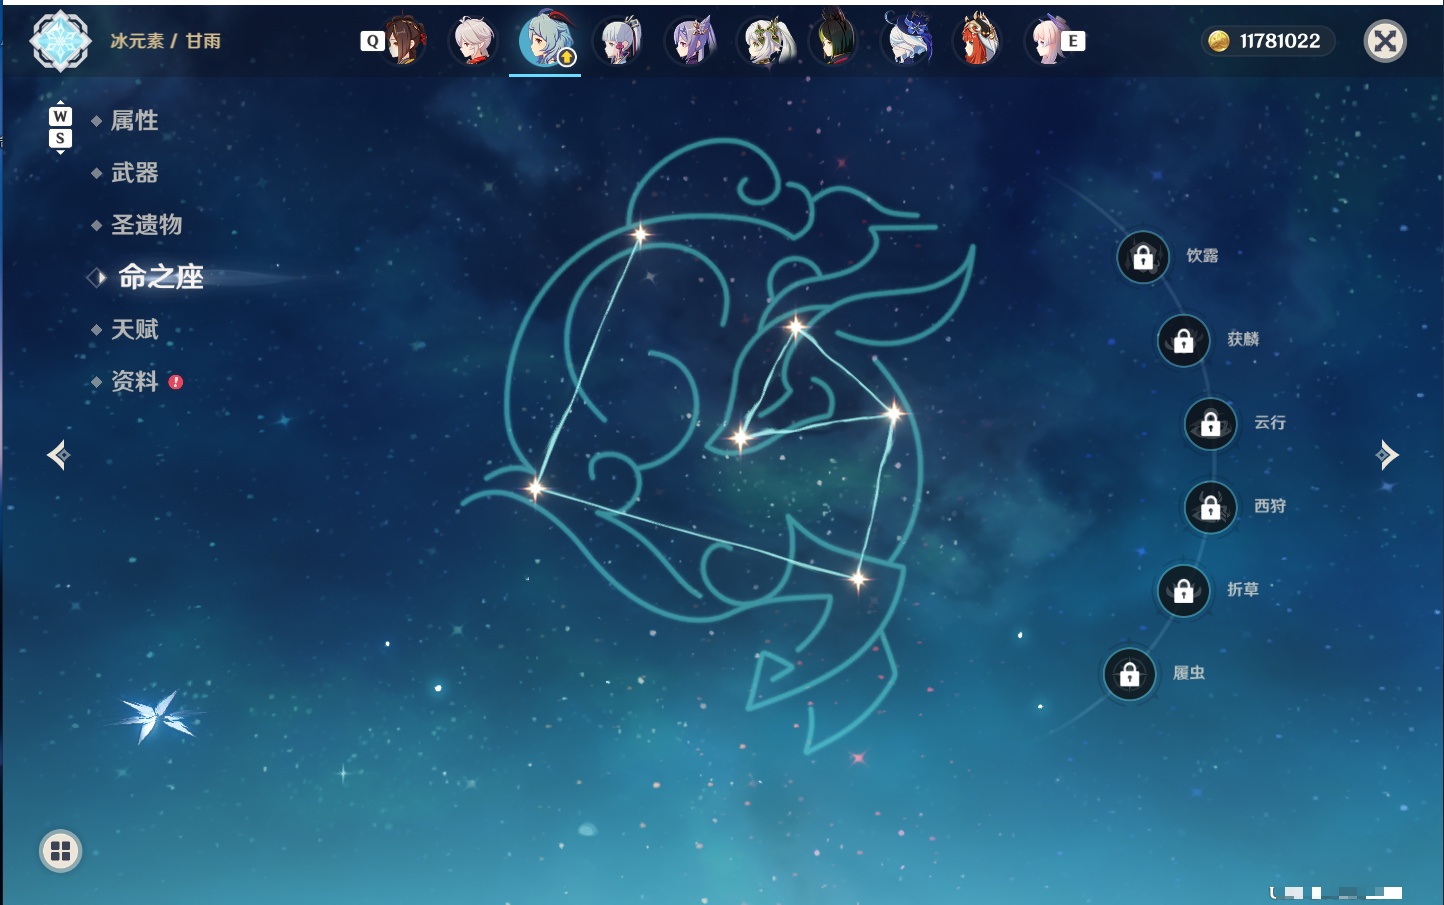Image resolution: width=1444 pixels, height=905 pixels.
Task: Switch to Keqing's purple-haired portrait
Action: pyautogui.click(x=692, y=41)
